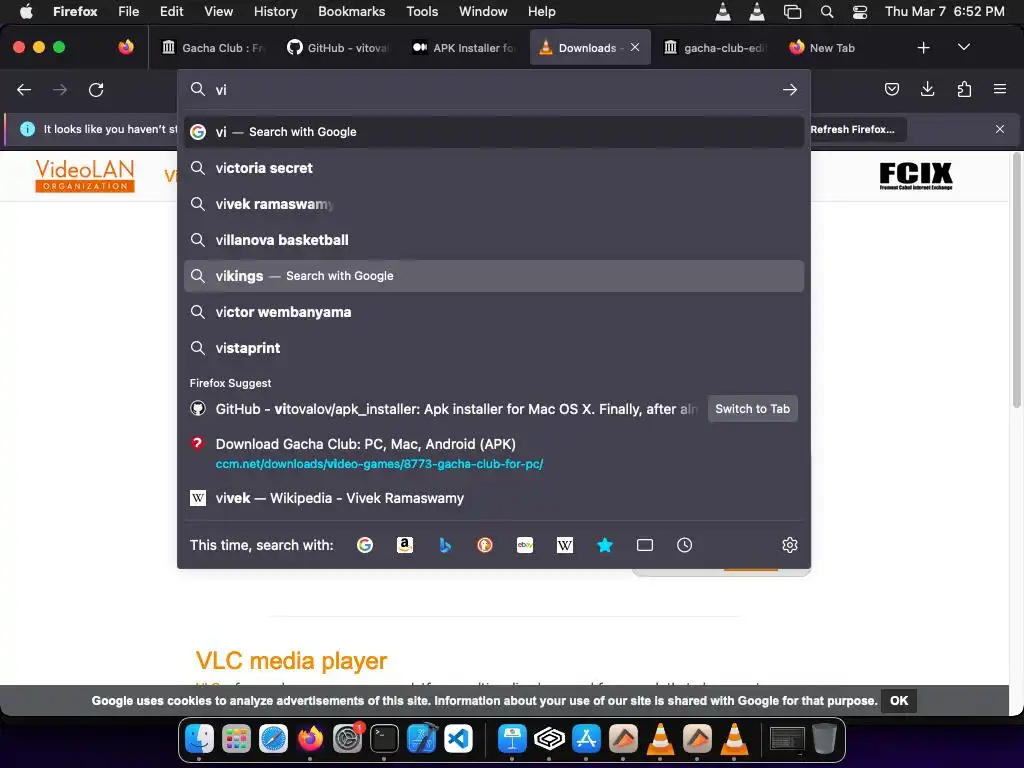Choose Amazon search engine shortcut
The width and height of the screenshot is (1024, 768).
pos(405,545)
